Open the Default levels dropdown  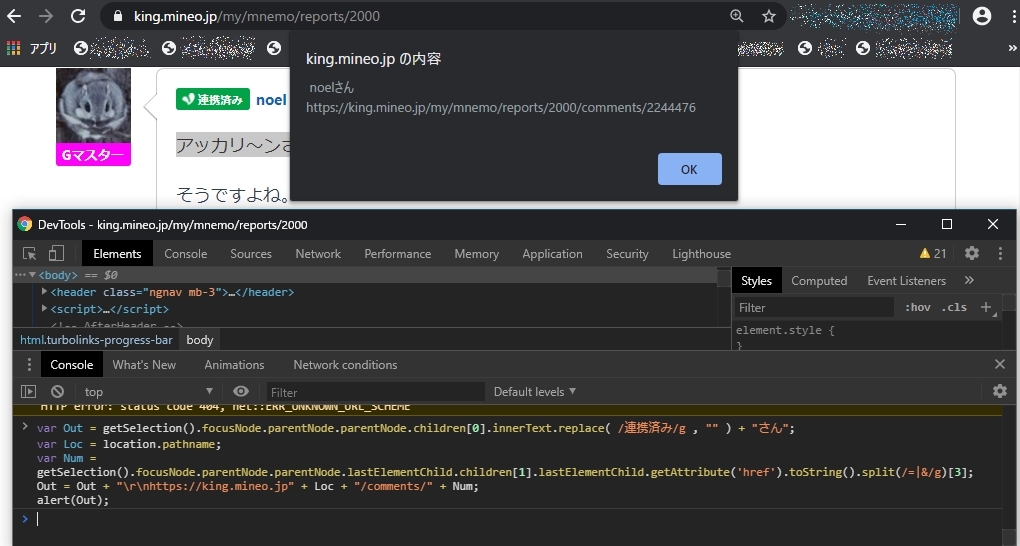pos(535,392)
